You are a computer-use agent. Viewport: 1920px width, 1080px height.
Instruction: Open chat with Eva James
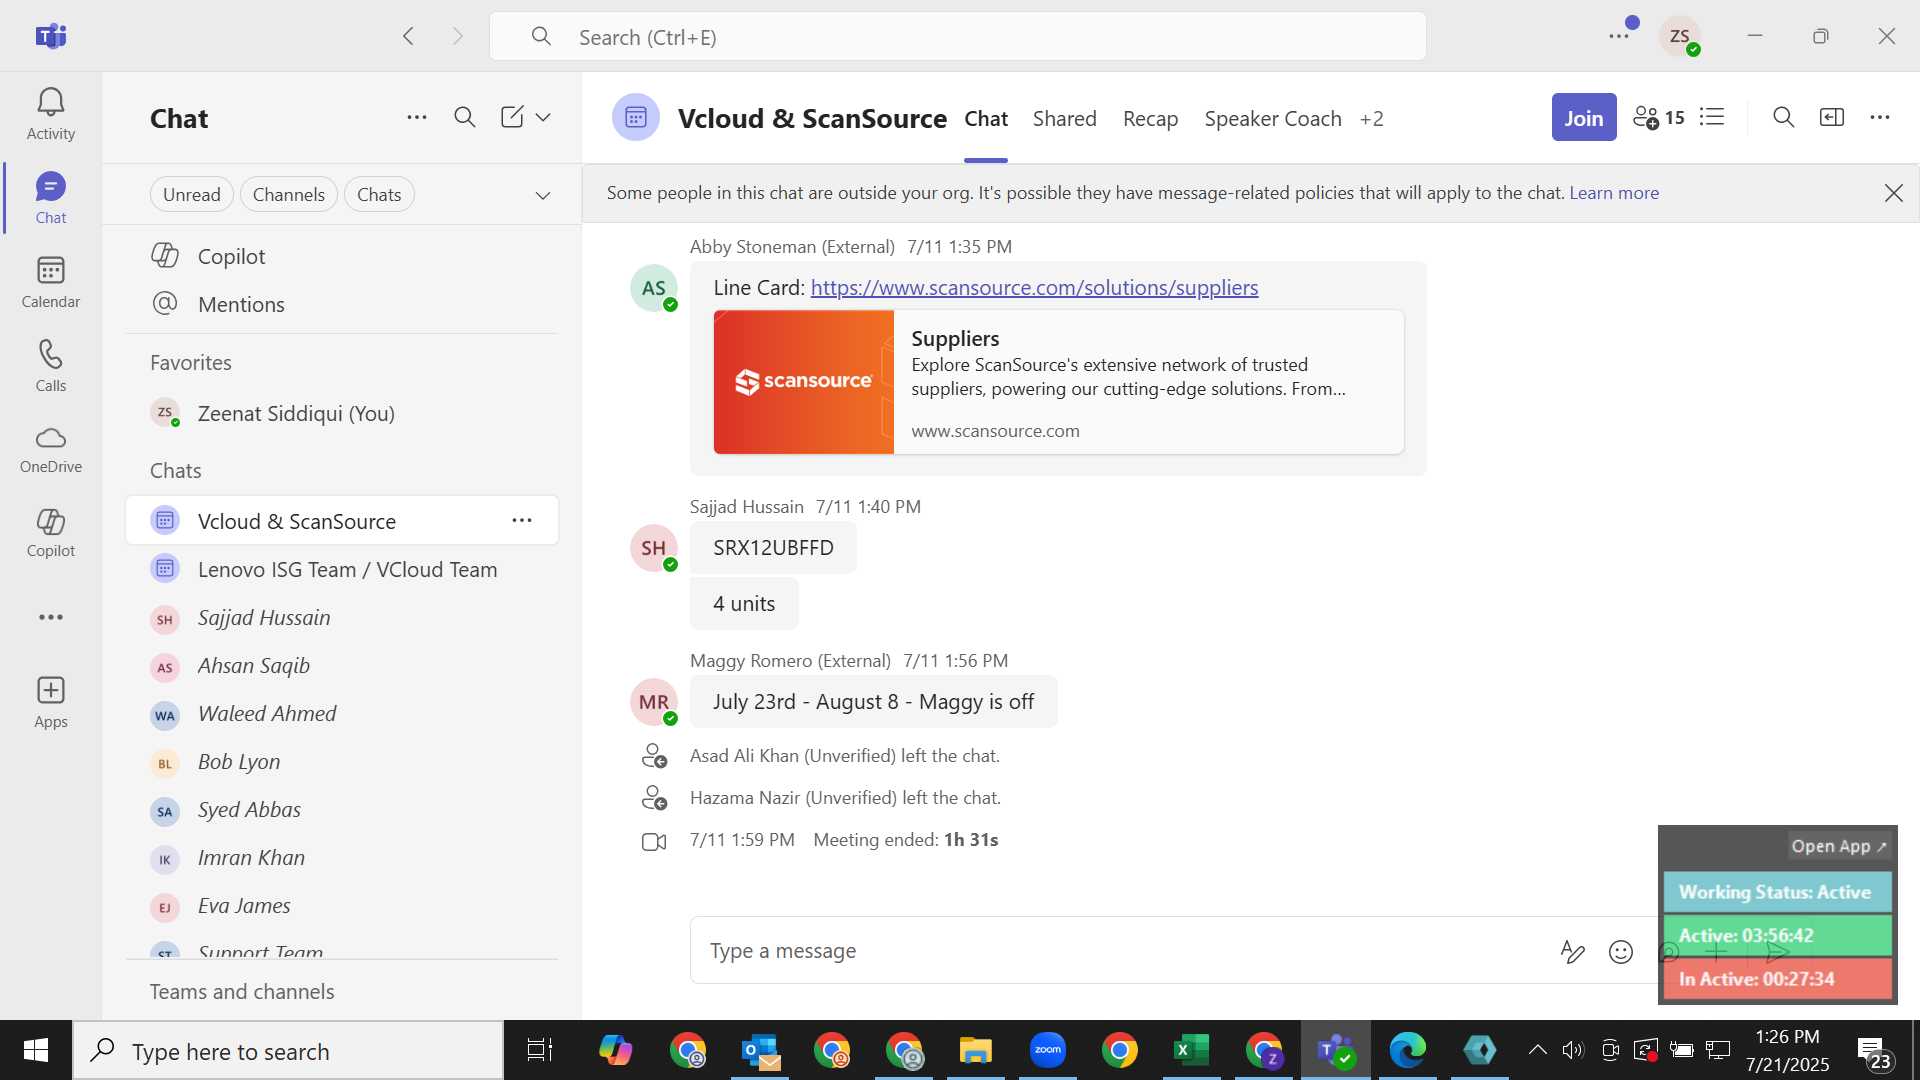(342, 905)
